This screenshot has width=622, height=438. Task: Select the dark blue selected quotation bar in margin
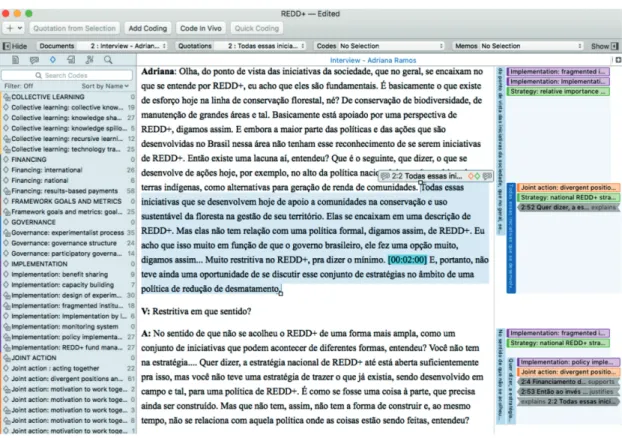(511, 238)
